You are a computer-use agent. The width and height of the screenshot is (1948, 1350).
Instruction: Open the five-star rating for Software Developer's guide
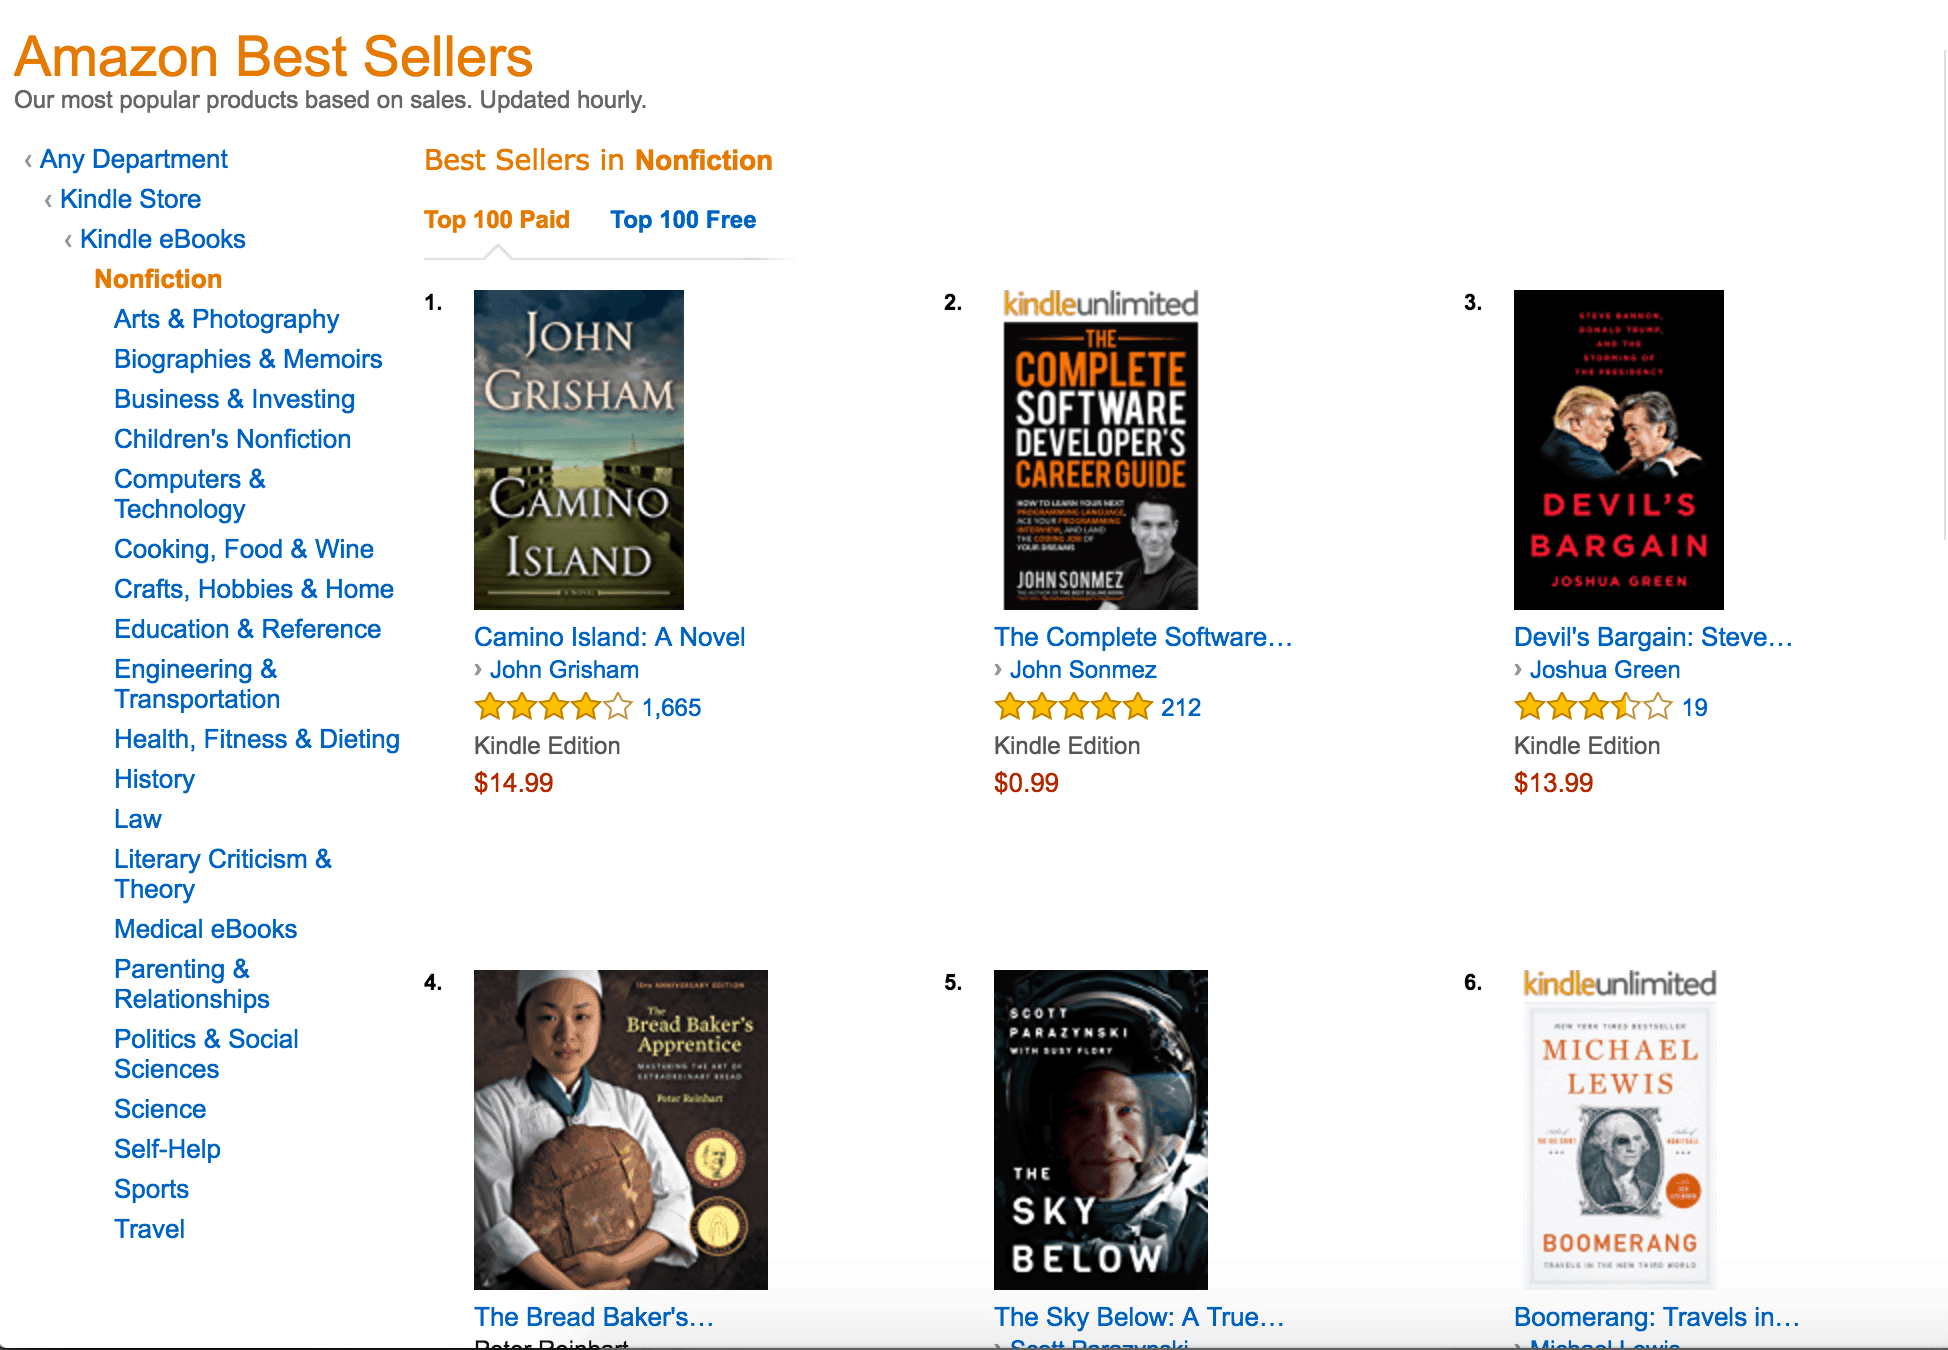(x=1074, y=707)
